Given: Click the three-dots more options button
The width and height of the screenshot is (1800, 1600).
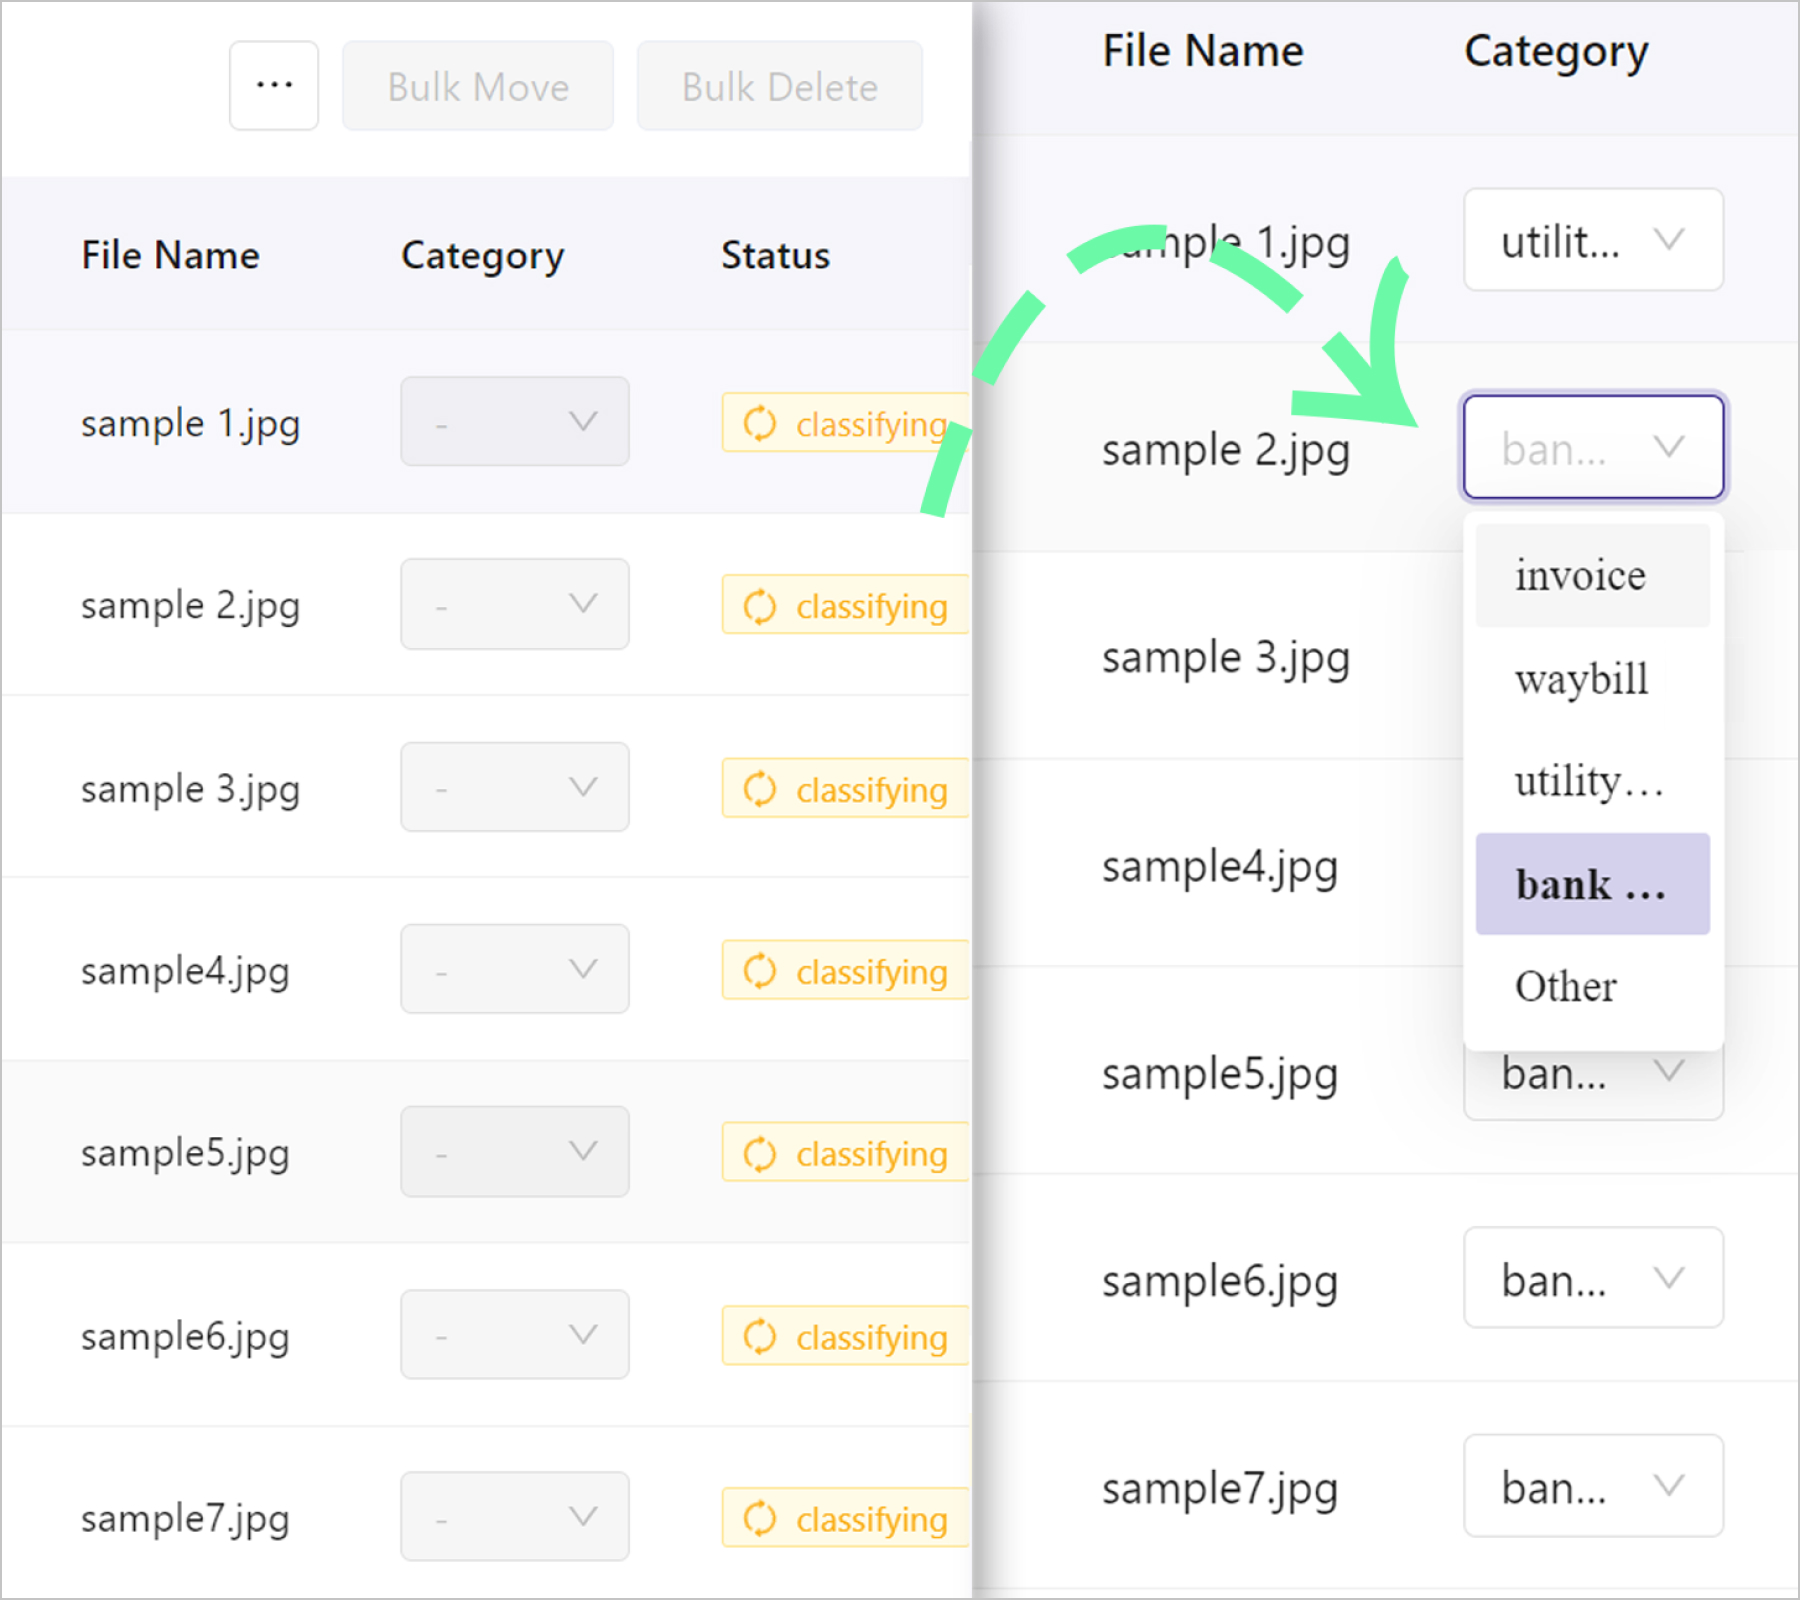Looking at the screenshot, I should 274,86.
